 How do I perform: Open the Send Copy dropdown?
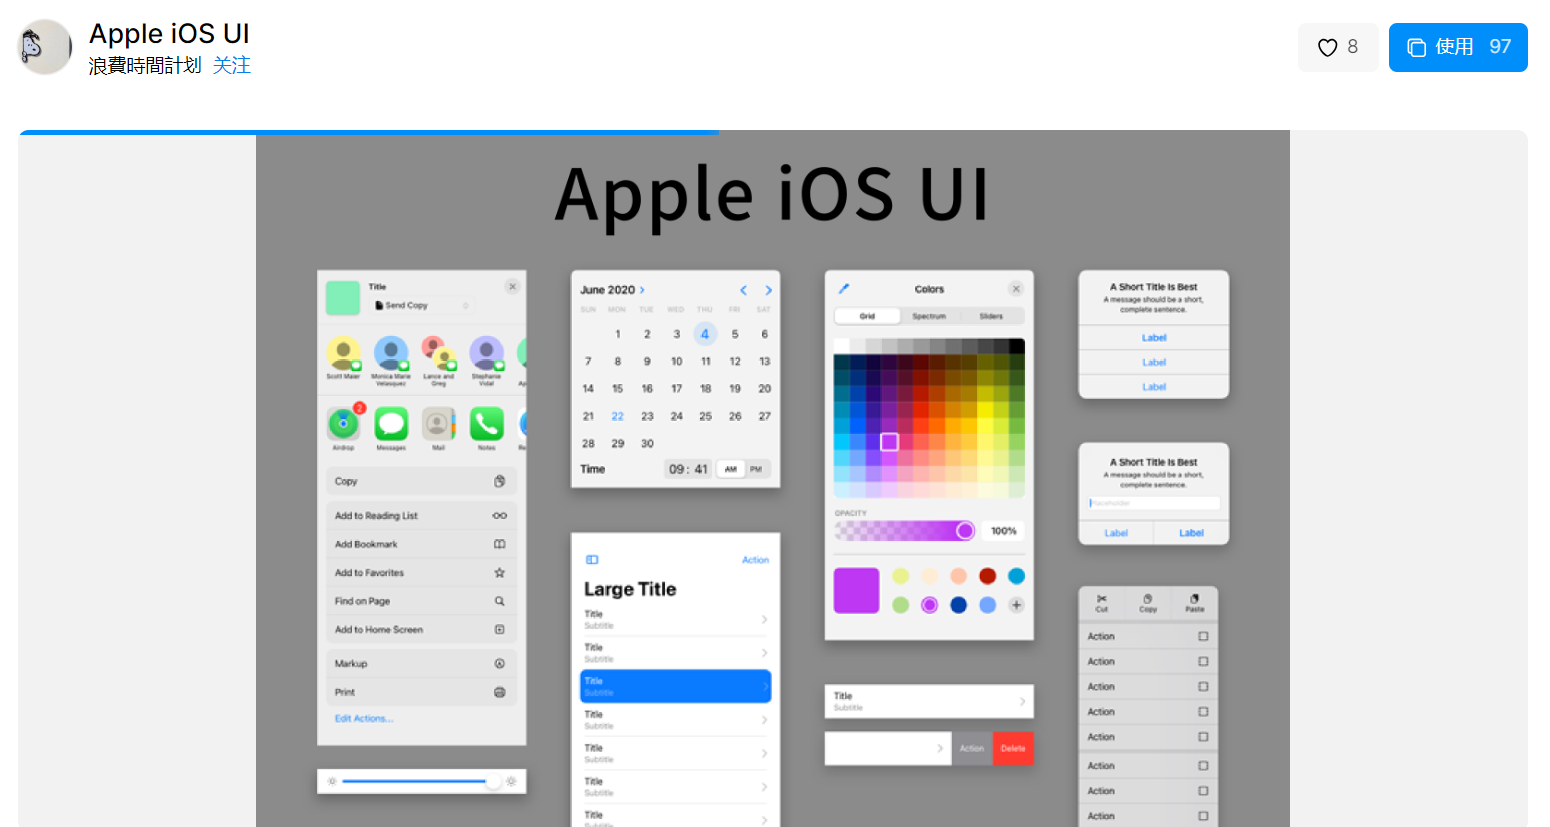coord(421,305)
